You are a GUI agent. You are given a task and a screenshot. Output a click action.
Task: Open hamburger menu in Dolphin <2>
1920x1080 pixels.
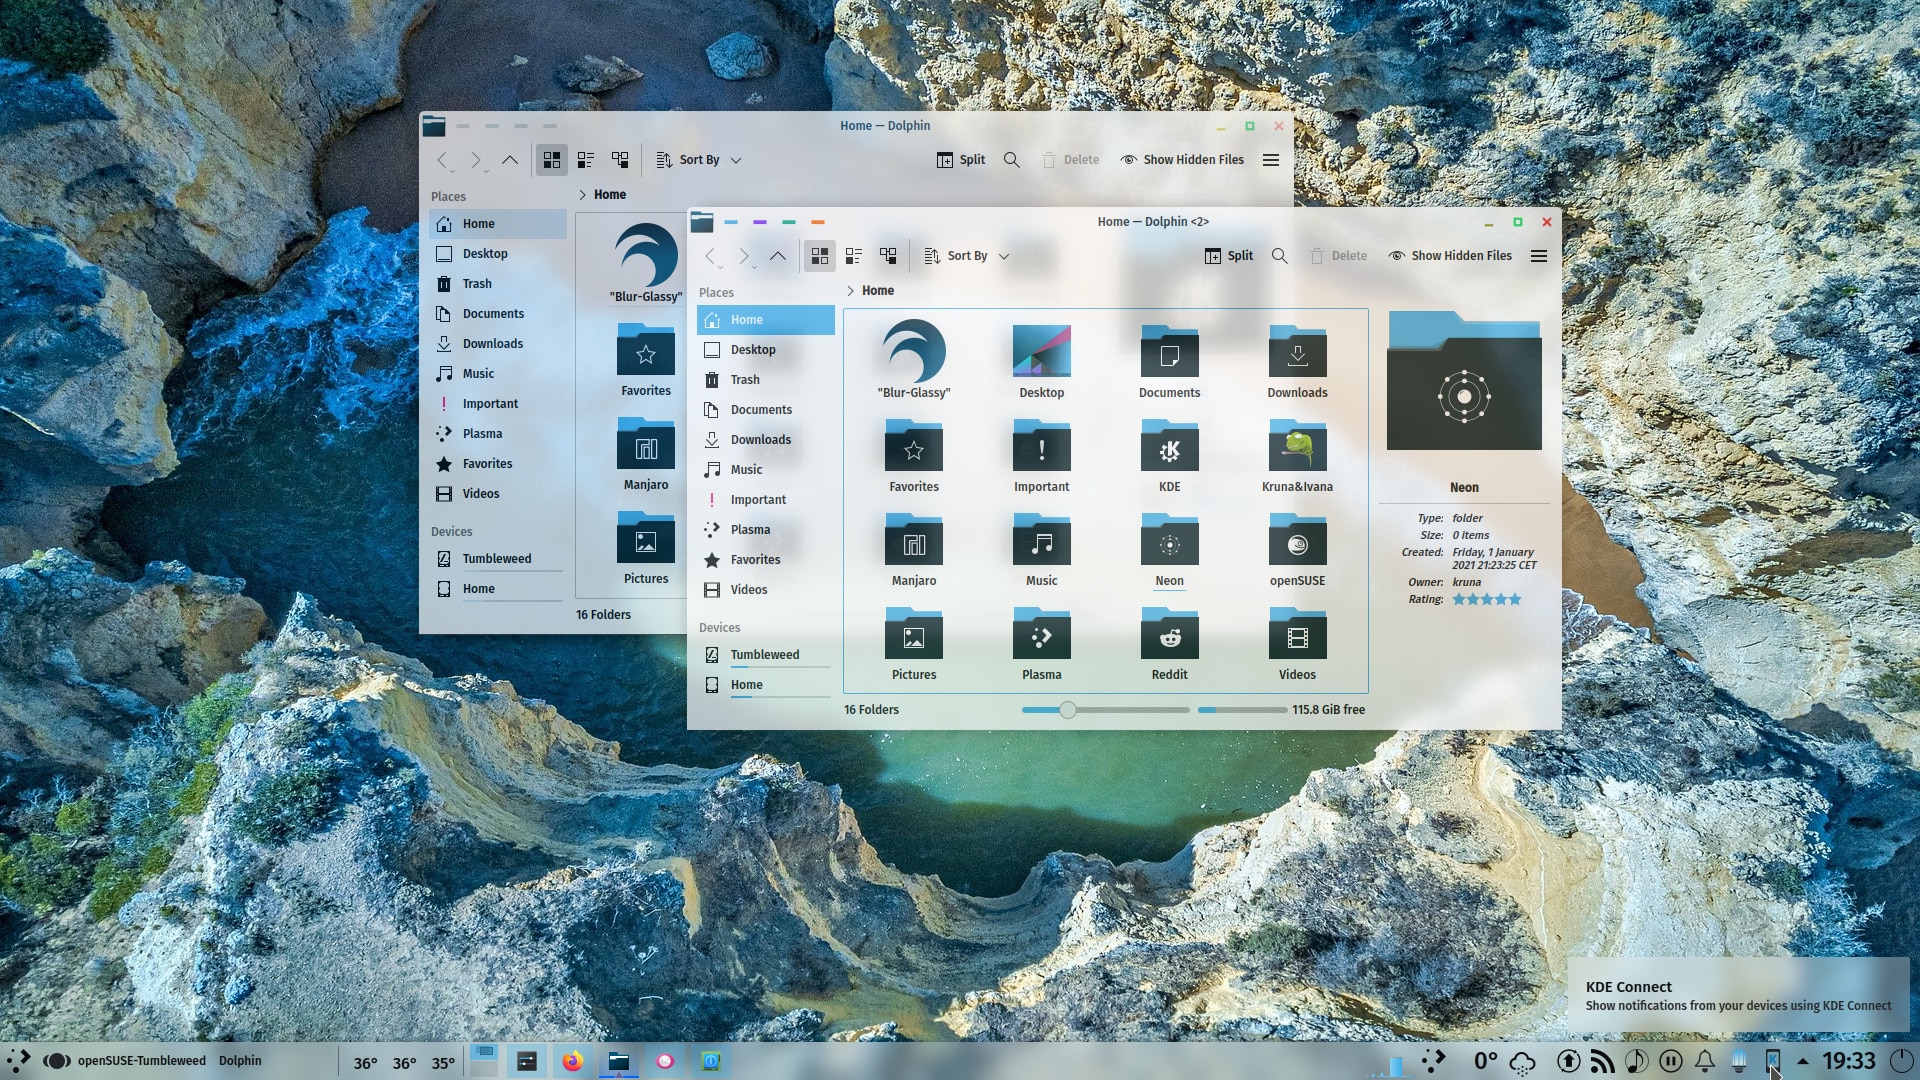[1539, 256]
